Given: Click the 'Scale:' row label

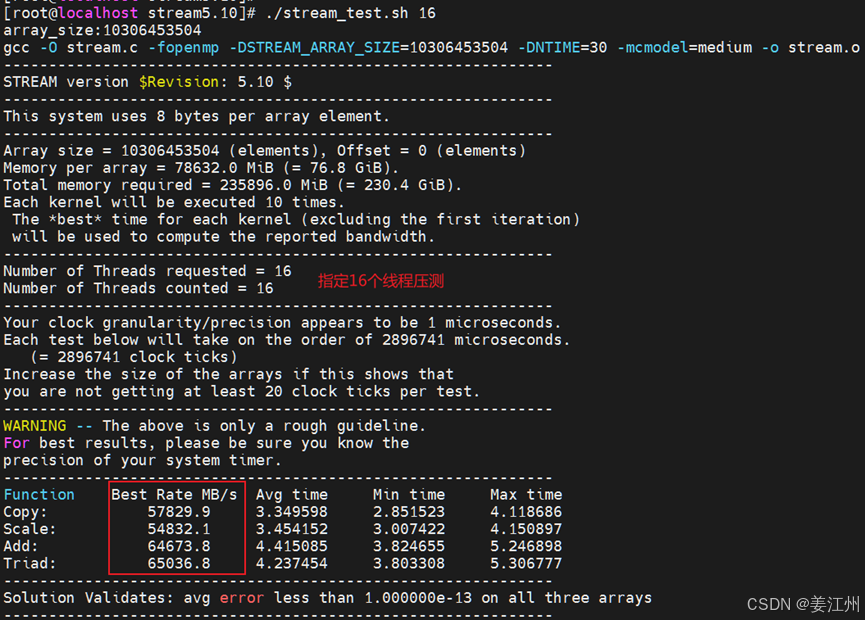Looking at the screenshot, I should [30, 529].
